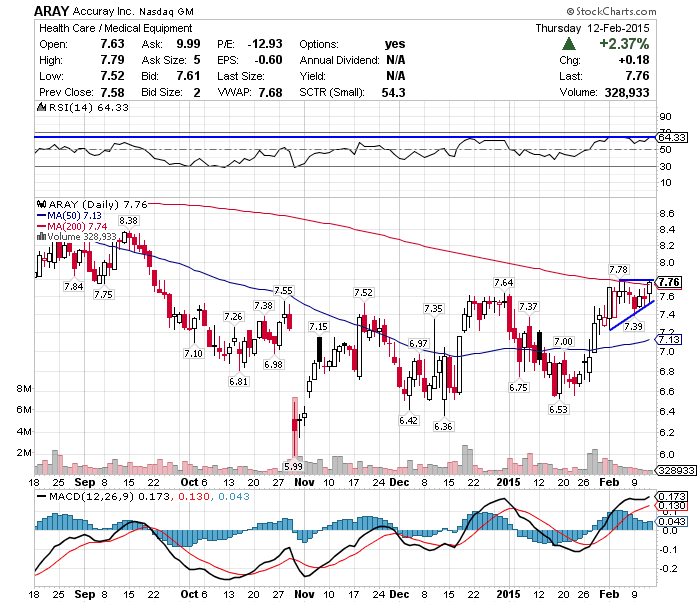Screen dimensions: 700x603
Task: Select the Prev Close value 7.58
Action: pos(112,92)
